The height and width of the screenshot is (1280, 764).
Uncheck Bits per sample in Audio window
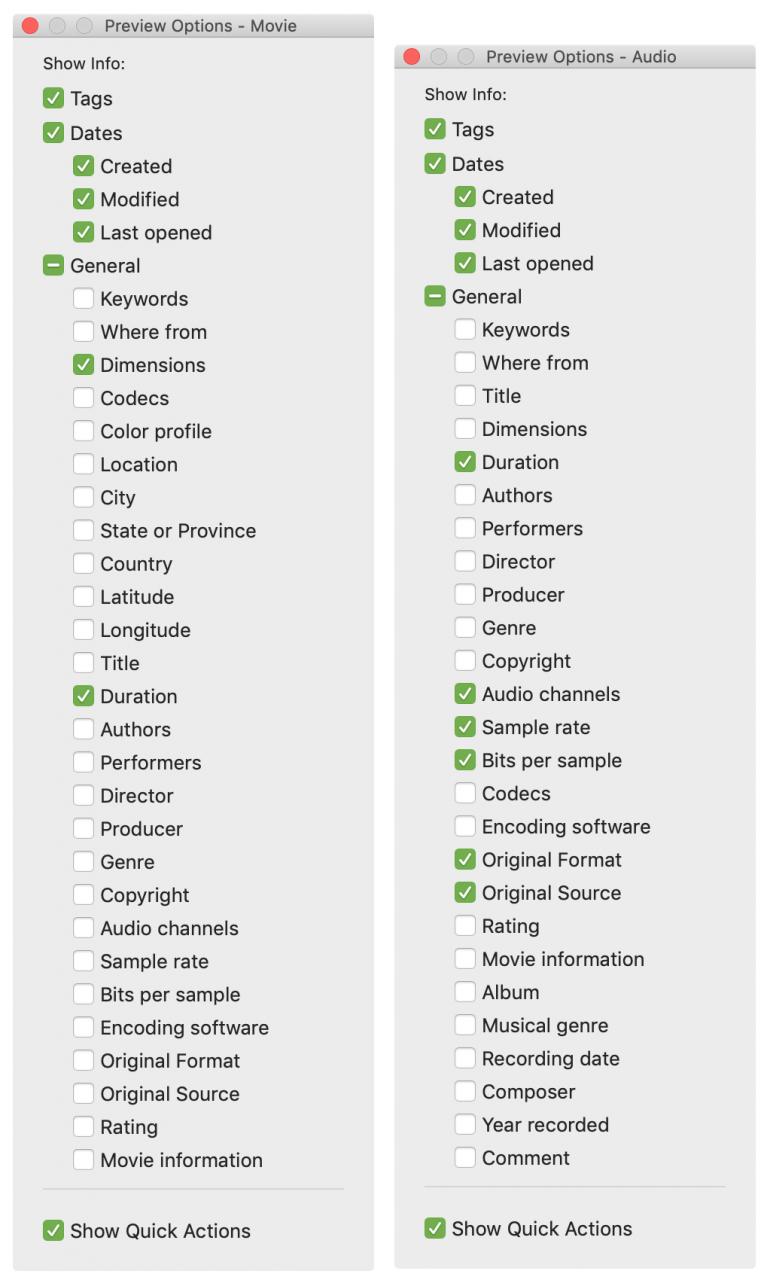click(466, 760)
